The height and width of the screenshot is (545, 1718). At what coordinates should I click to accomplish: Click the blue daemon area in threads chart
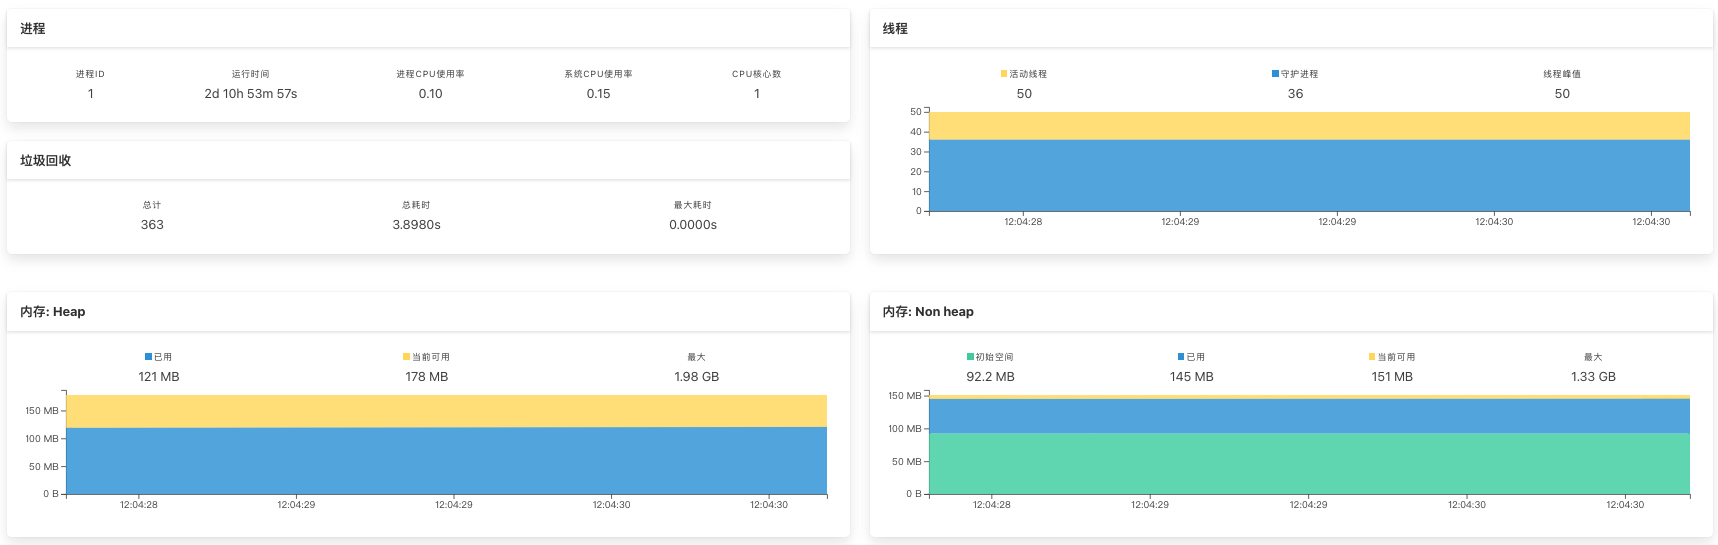coord(1309,175)
